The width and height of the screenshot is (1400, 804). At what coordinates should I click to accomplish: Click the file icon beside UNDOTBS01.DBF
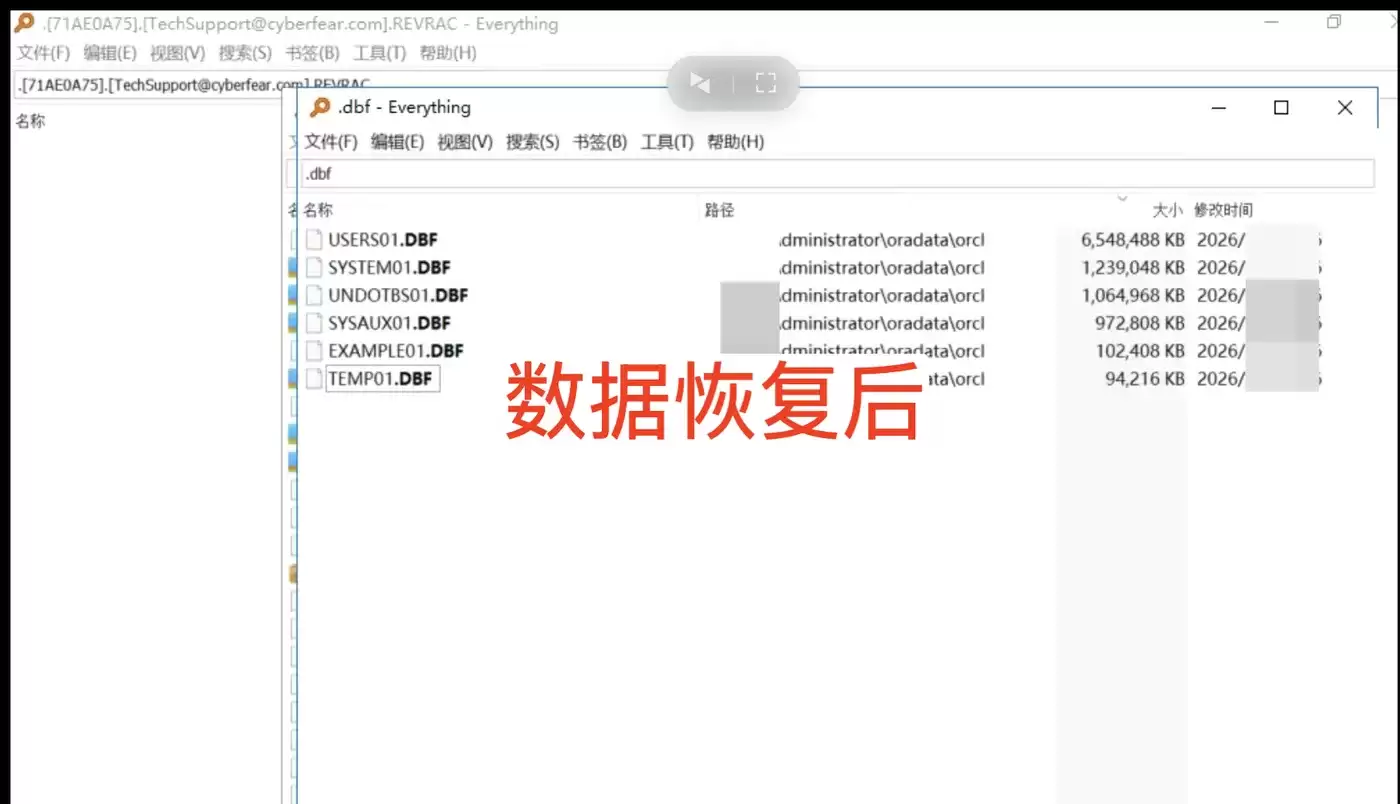click(314, 296)
